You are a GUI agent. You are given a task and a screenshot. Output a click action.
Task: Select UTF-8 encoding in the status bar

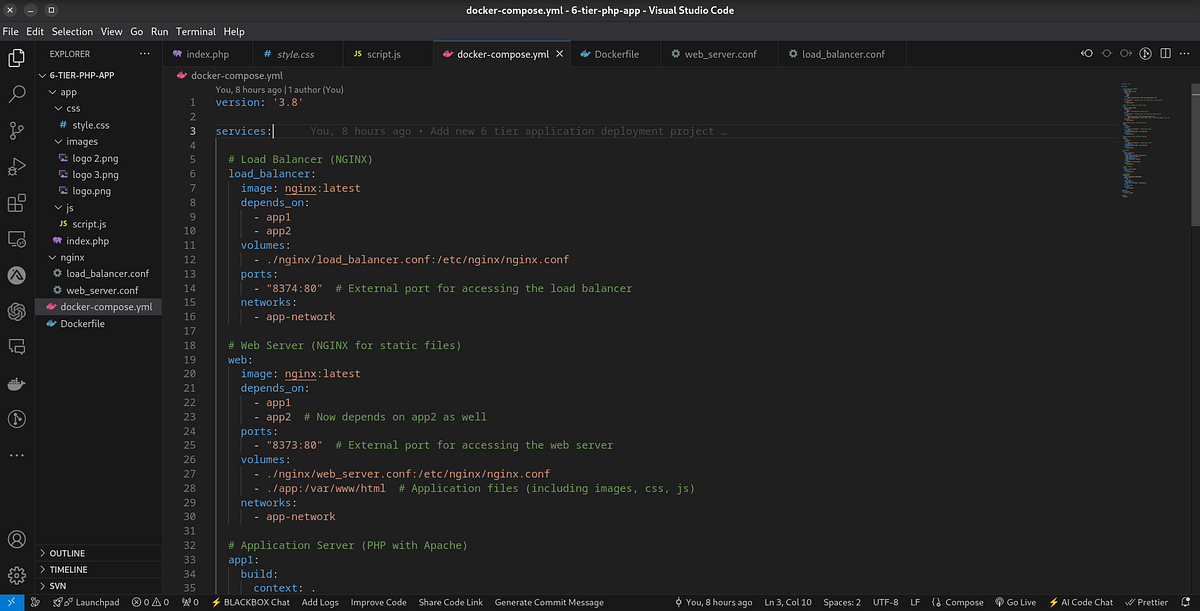point(886,602)
